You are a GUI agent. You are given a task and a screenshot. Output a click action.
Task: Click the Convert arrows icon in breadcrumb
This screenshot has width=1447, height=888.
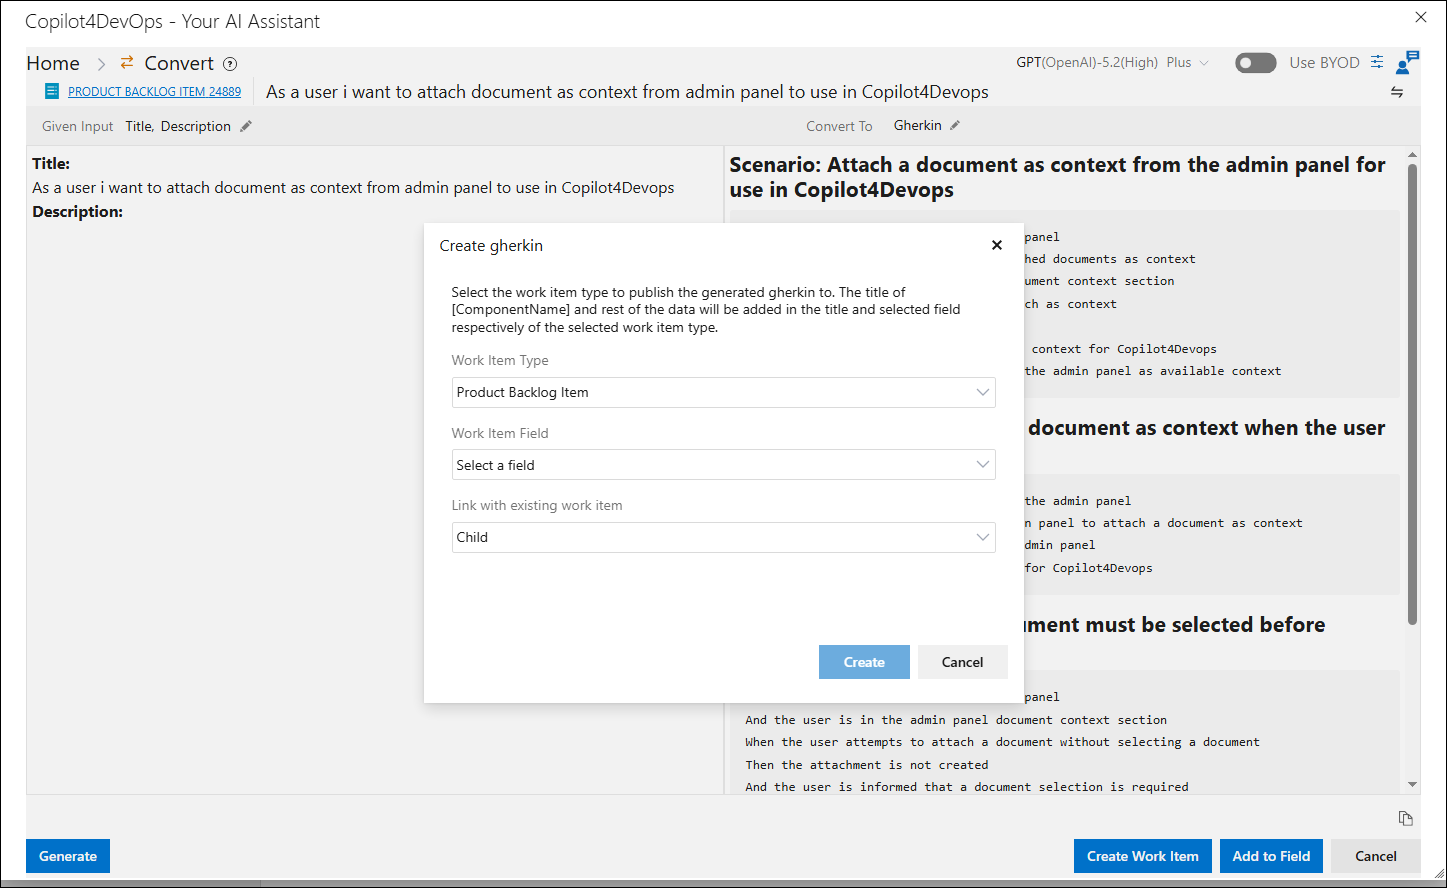click(x=127, y=63)
